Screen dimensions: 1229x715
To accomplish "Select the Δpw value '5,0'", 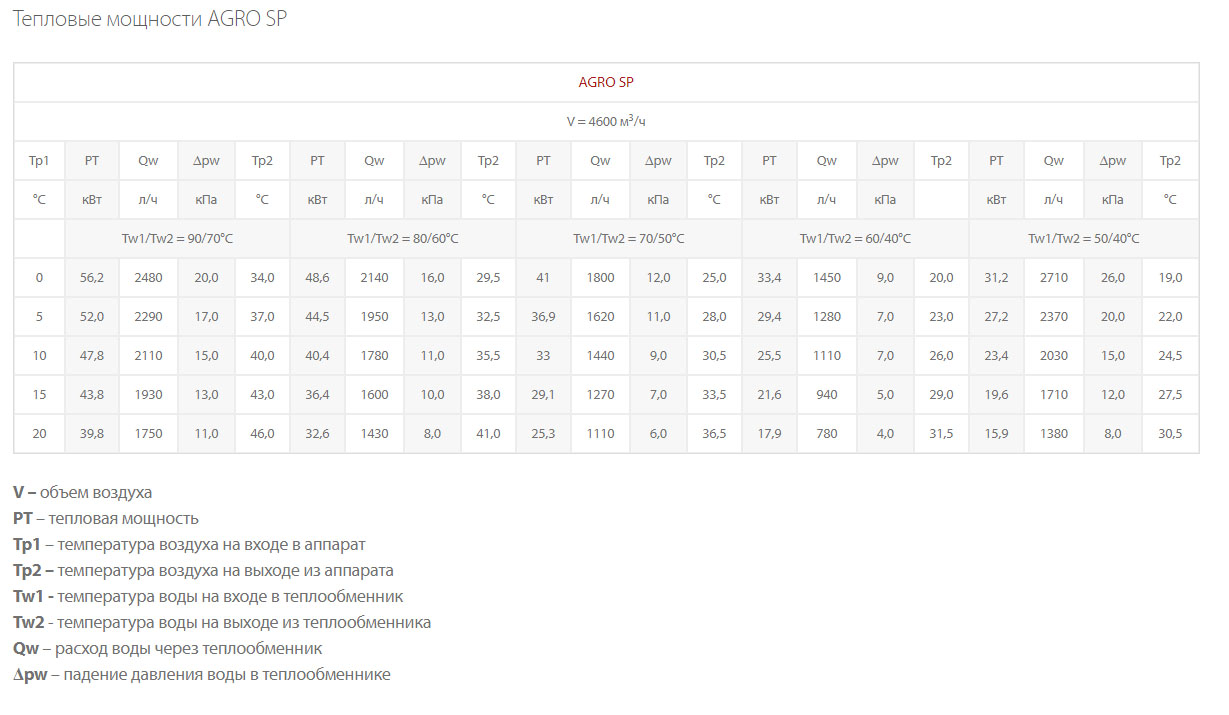I will point(885,394).
